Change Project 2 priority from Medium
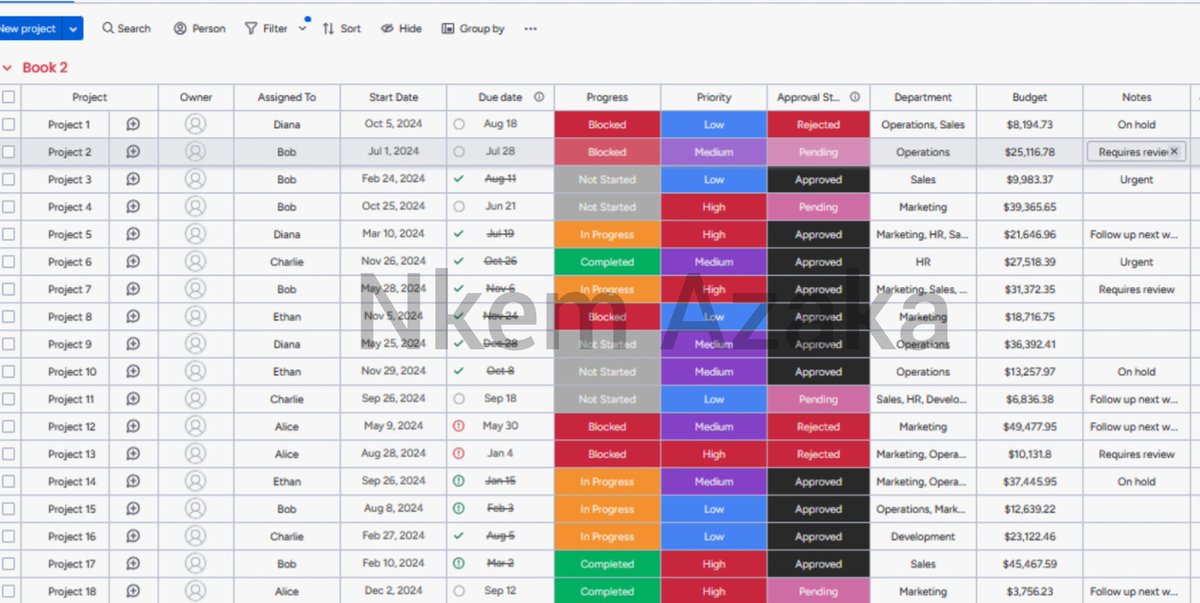 click(x=714, y=152)
